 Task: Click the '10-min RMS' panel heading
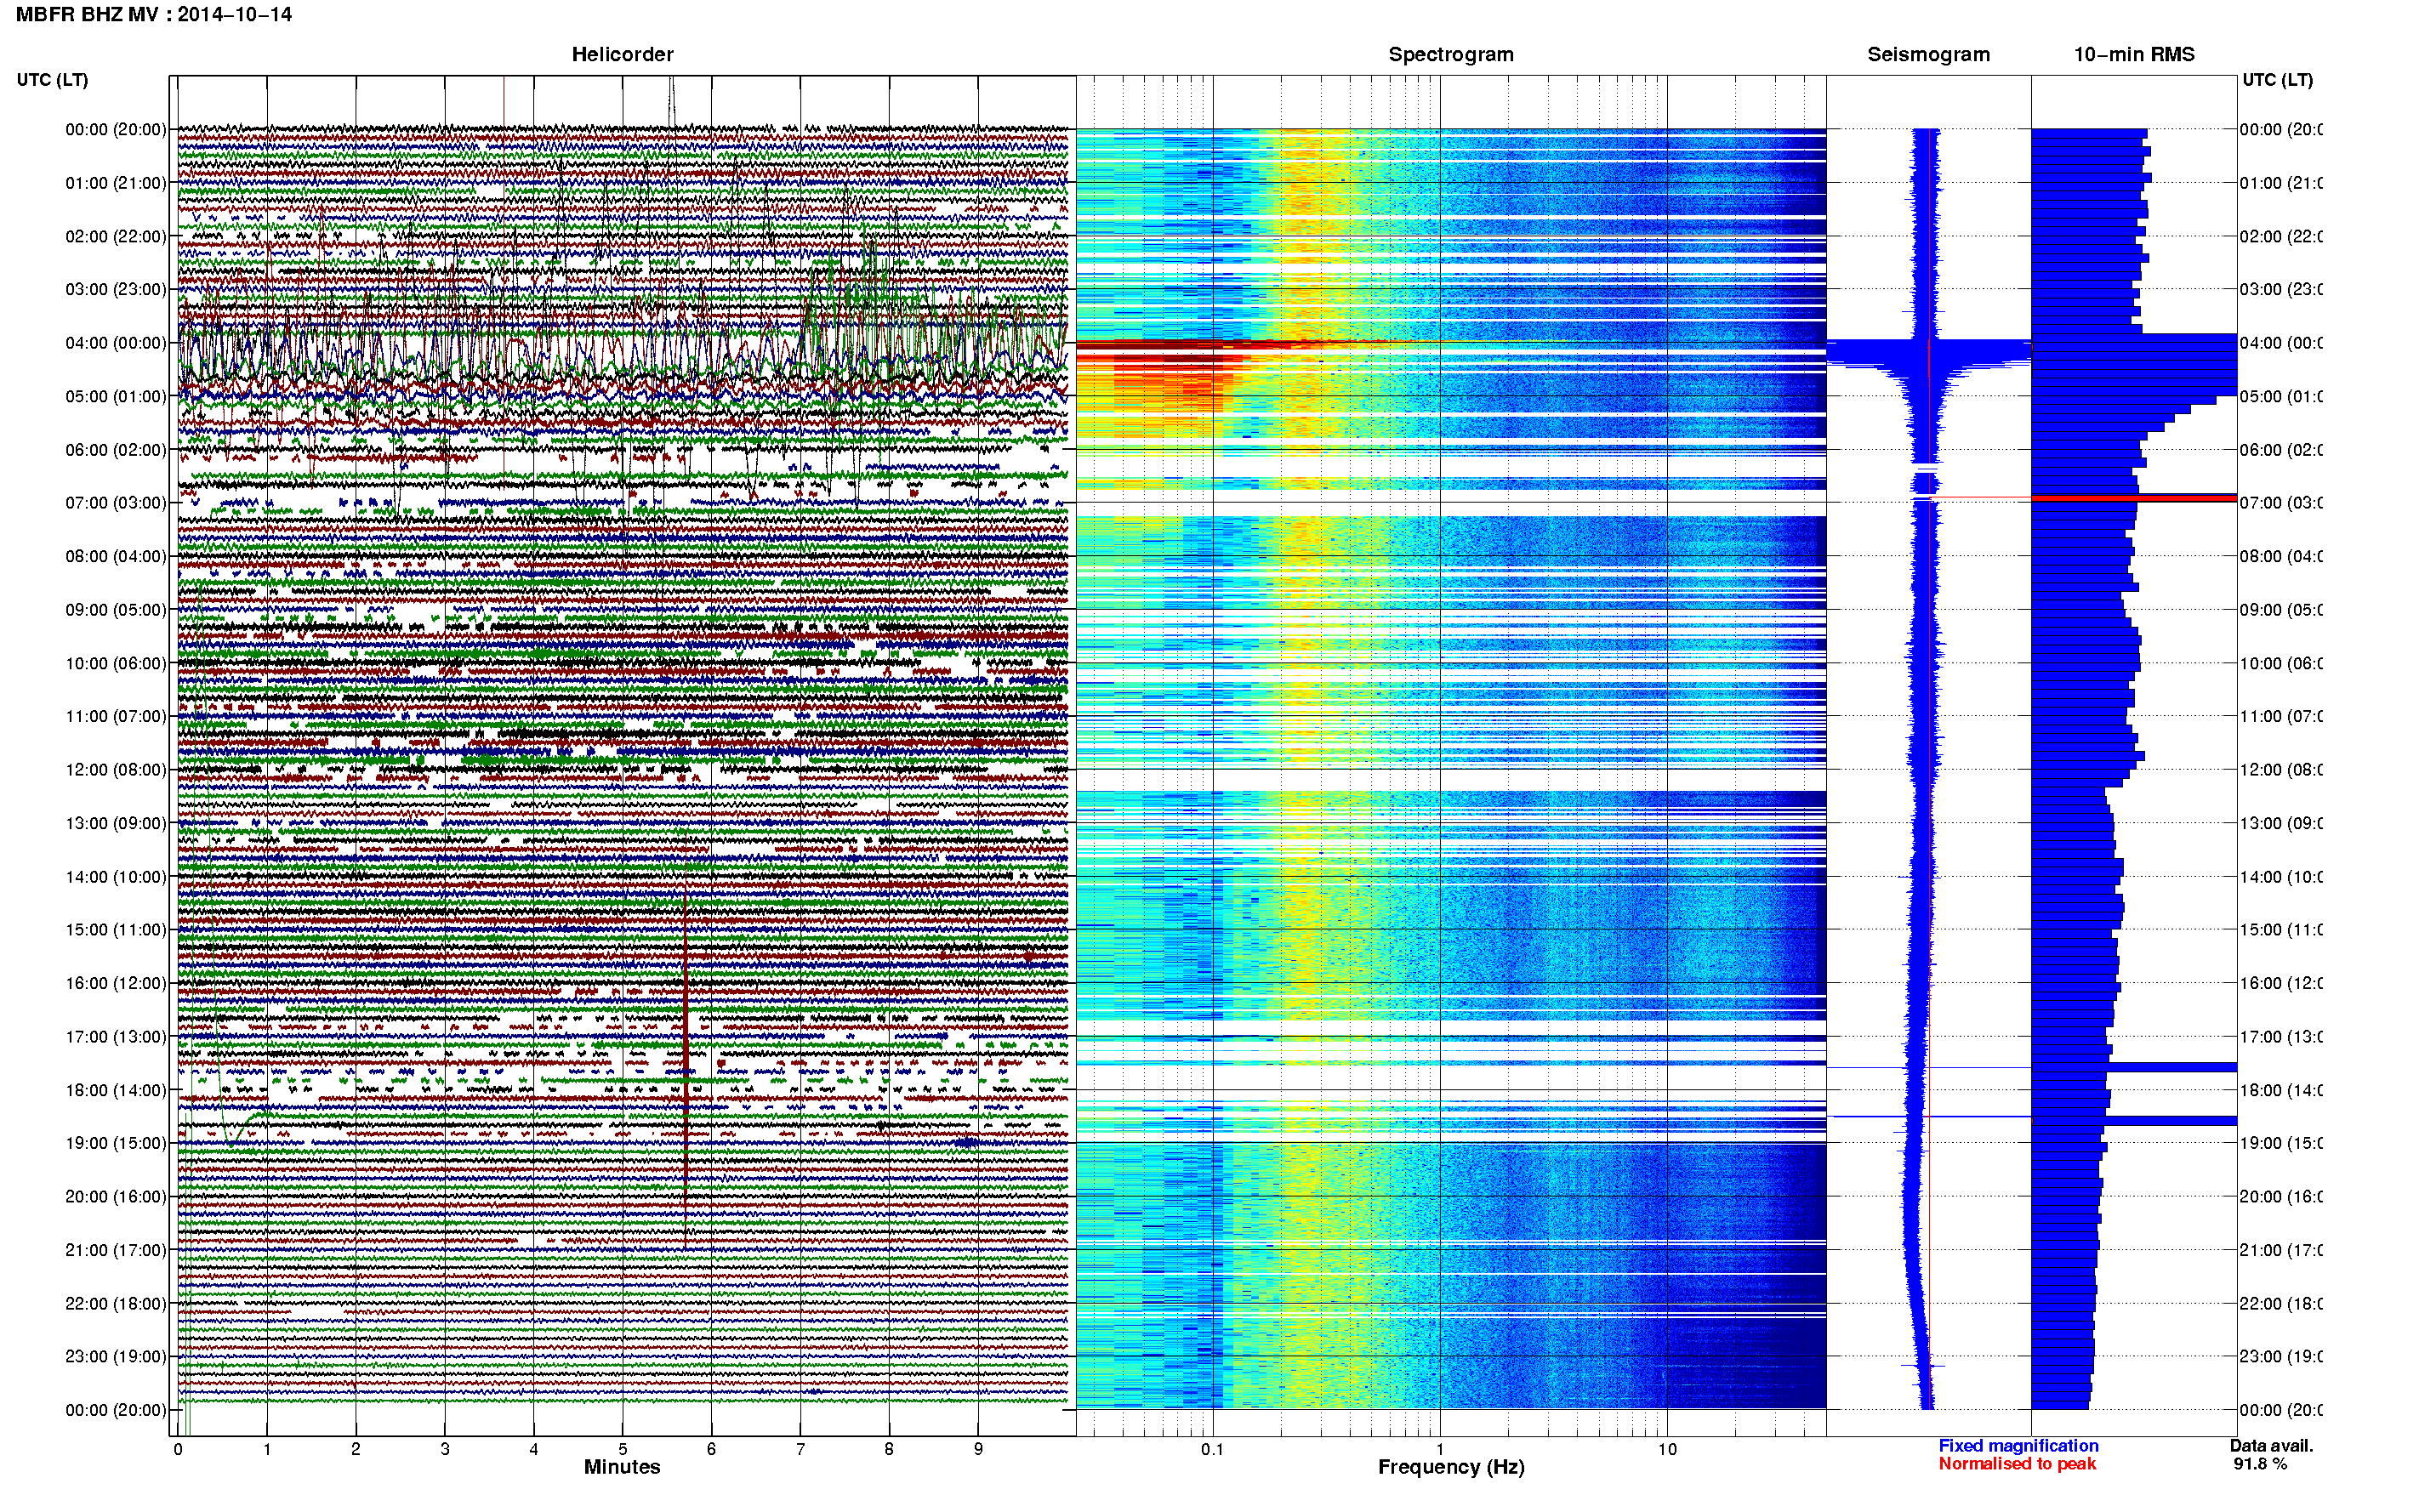pos(2133,54)
